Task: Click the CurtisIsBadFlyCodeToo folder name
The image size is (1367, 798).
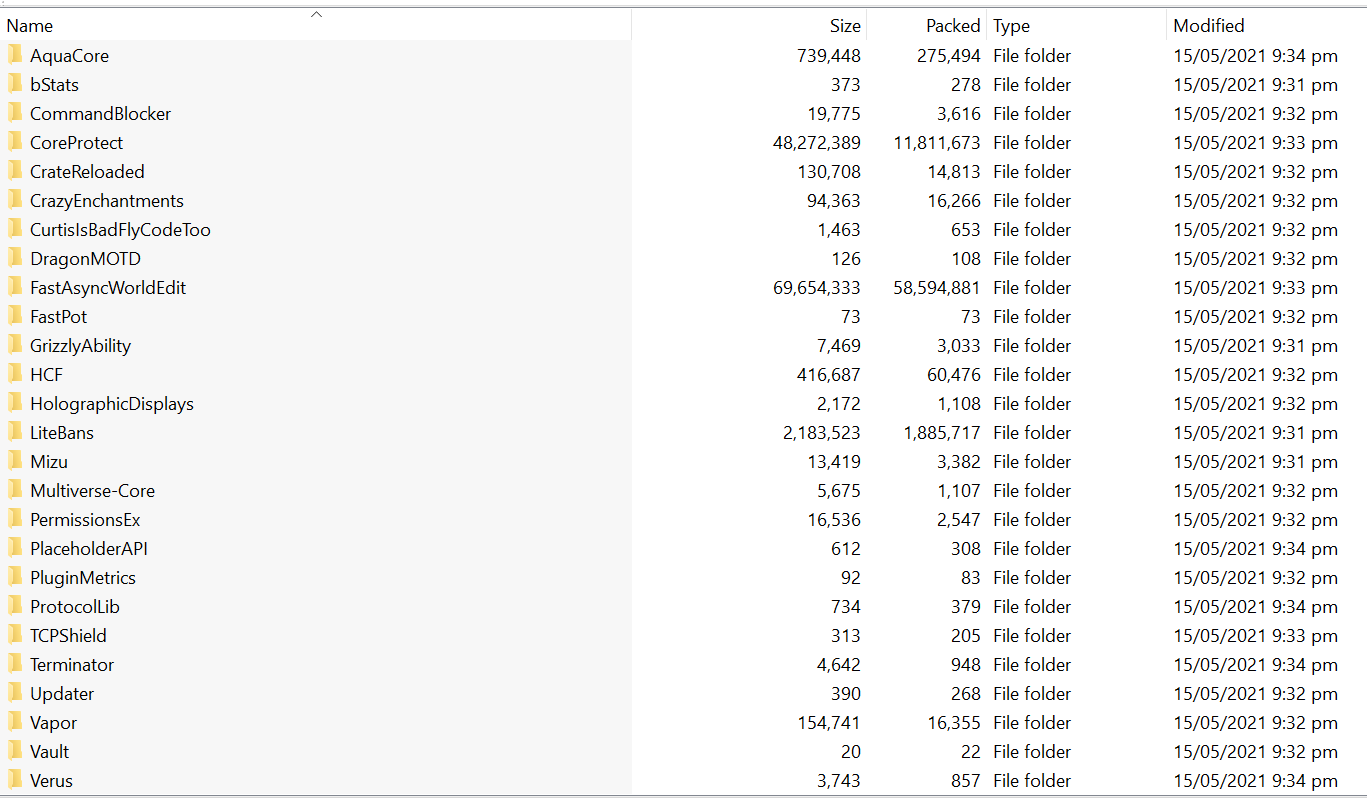Action: pyautogui.click(x=120, y=230)
